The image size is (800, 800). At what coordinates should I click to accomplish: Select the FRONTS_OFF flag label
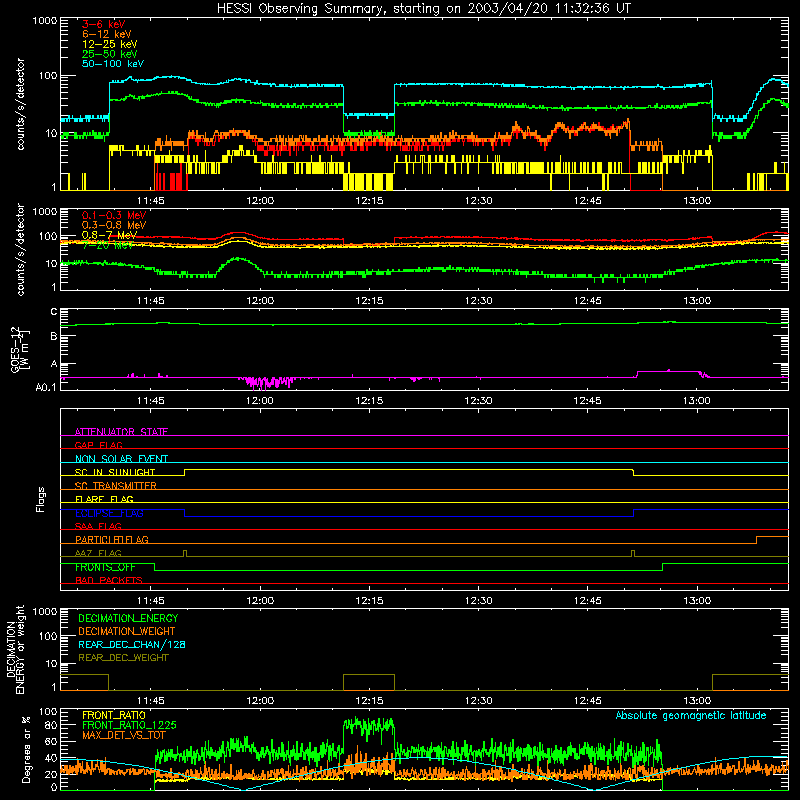tap(105, 567)
